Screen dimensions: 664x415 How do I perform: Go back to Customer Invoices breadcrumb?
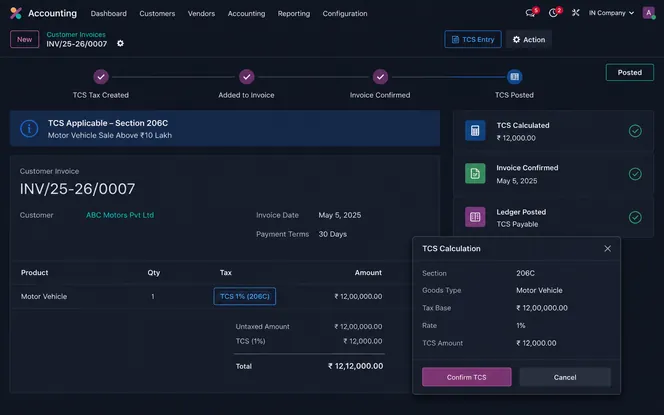click(x=76, y=34)
